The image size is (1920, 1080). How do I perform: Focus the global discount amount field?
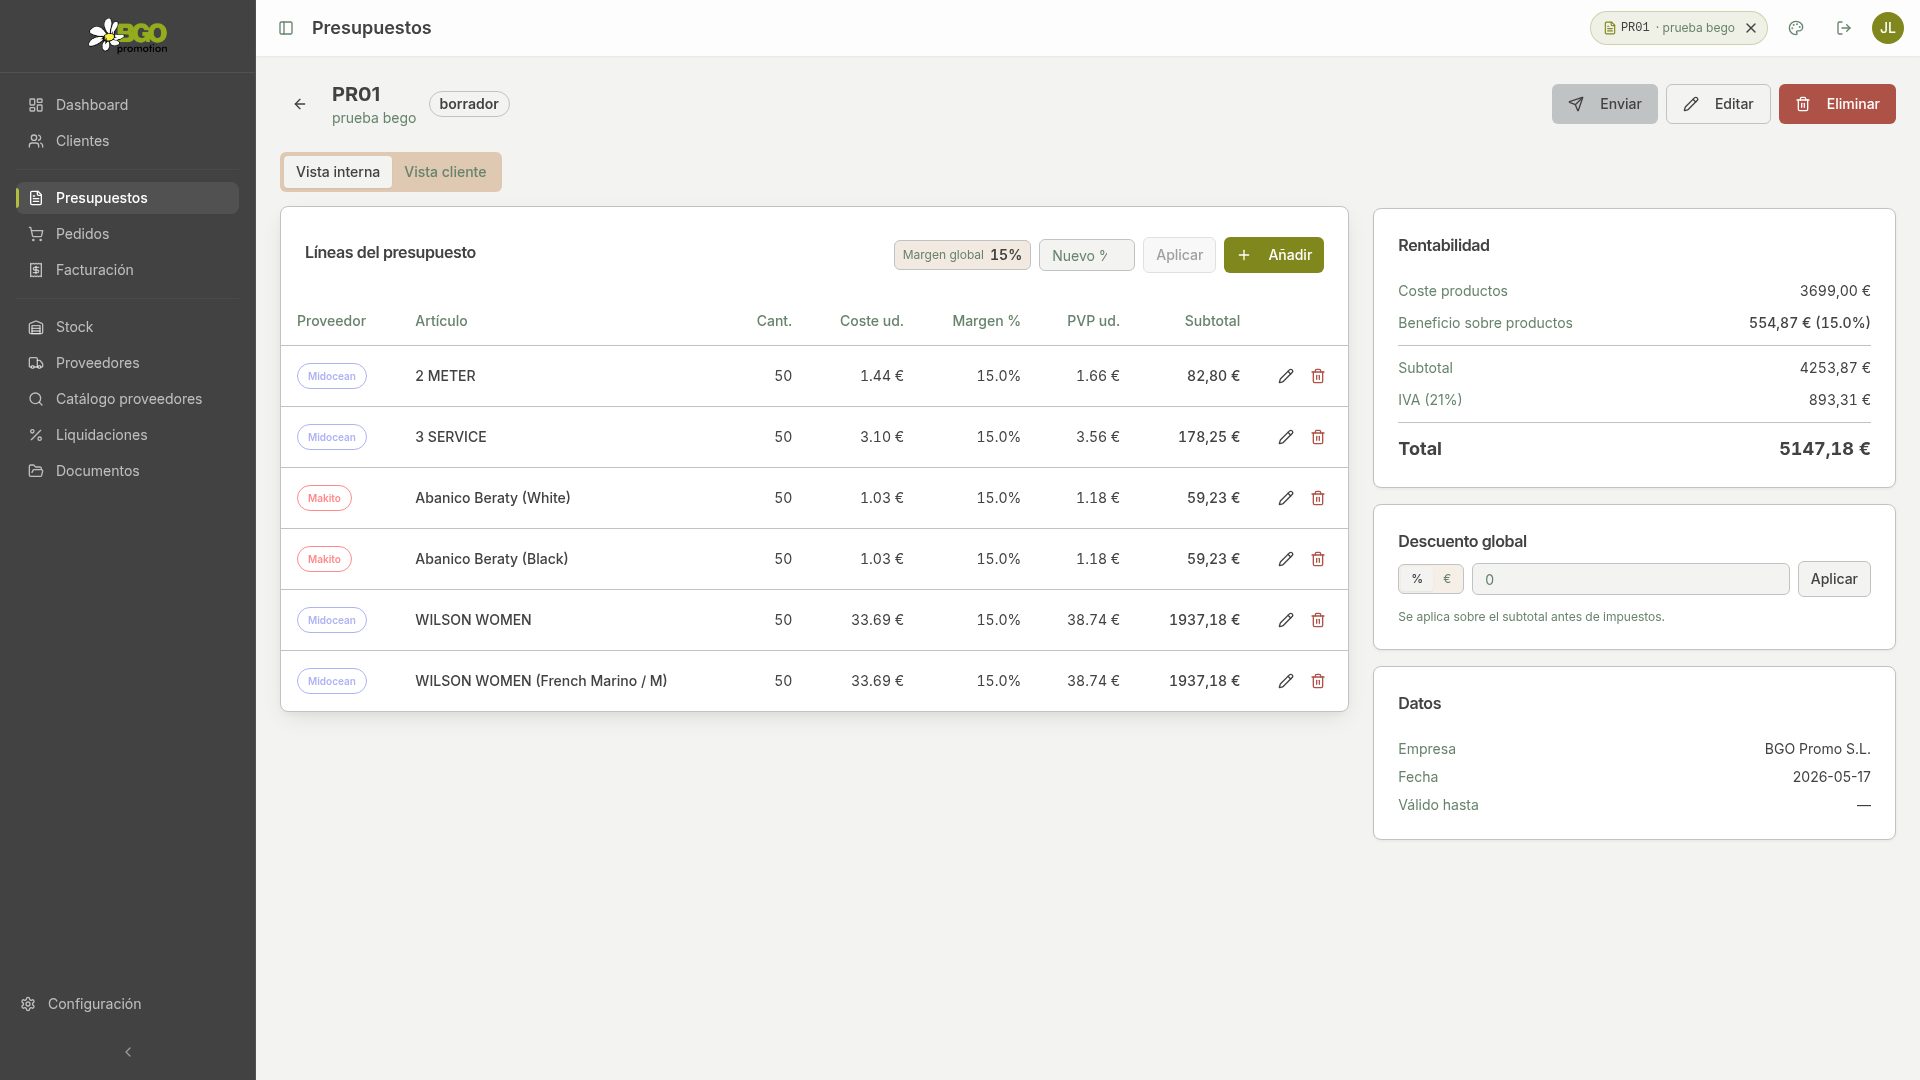point(1630,579)
